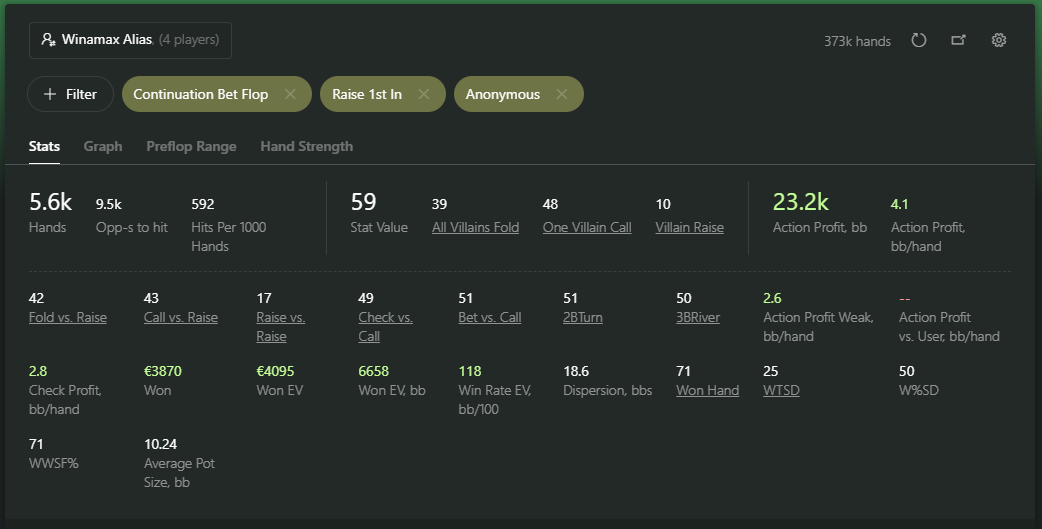The image size is (1042, 529).
Task: Click the €3870 Won value
Action: (163, 371)
